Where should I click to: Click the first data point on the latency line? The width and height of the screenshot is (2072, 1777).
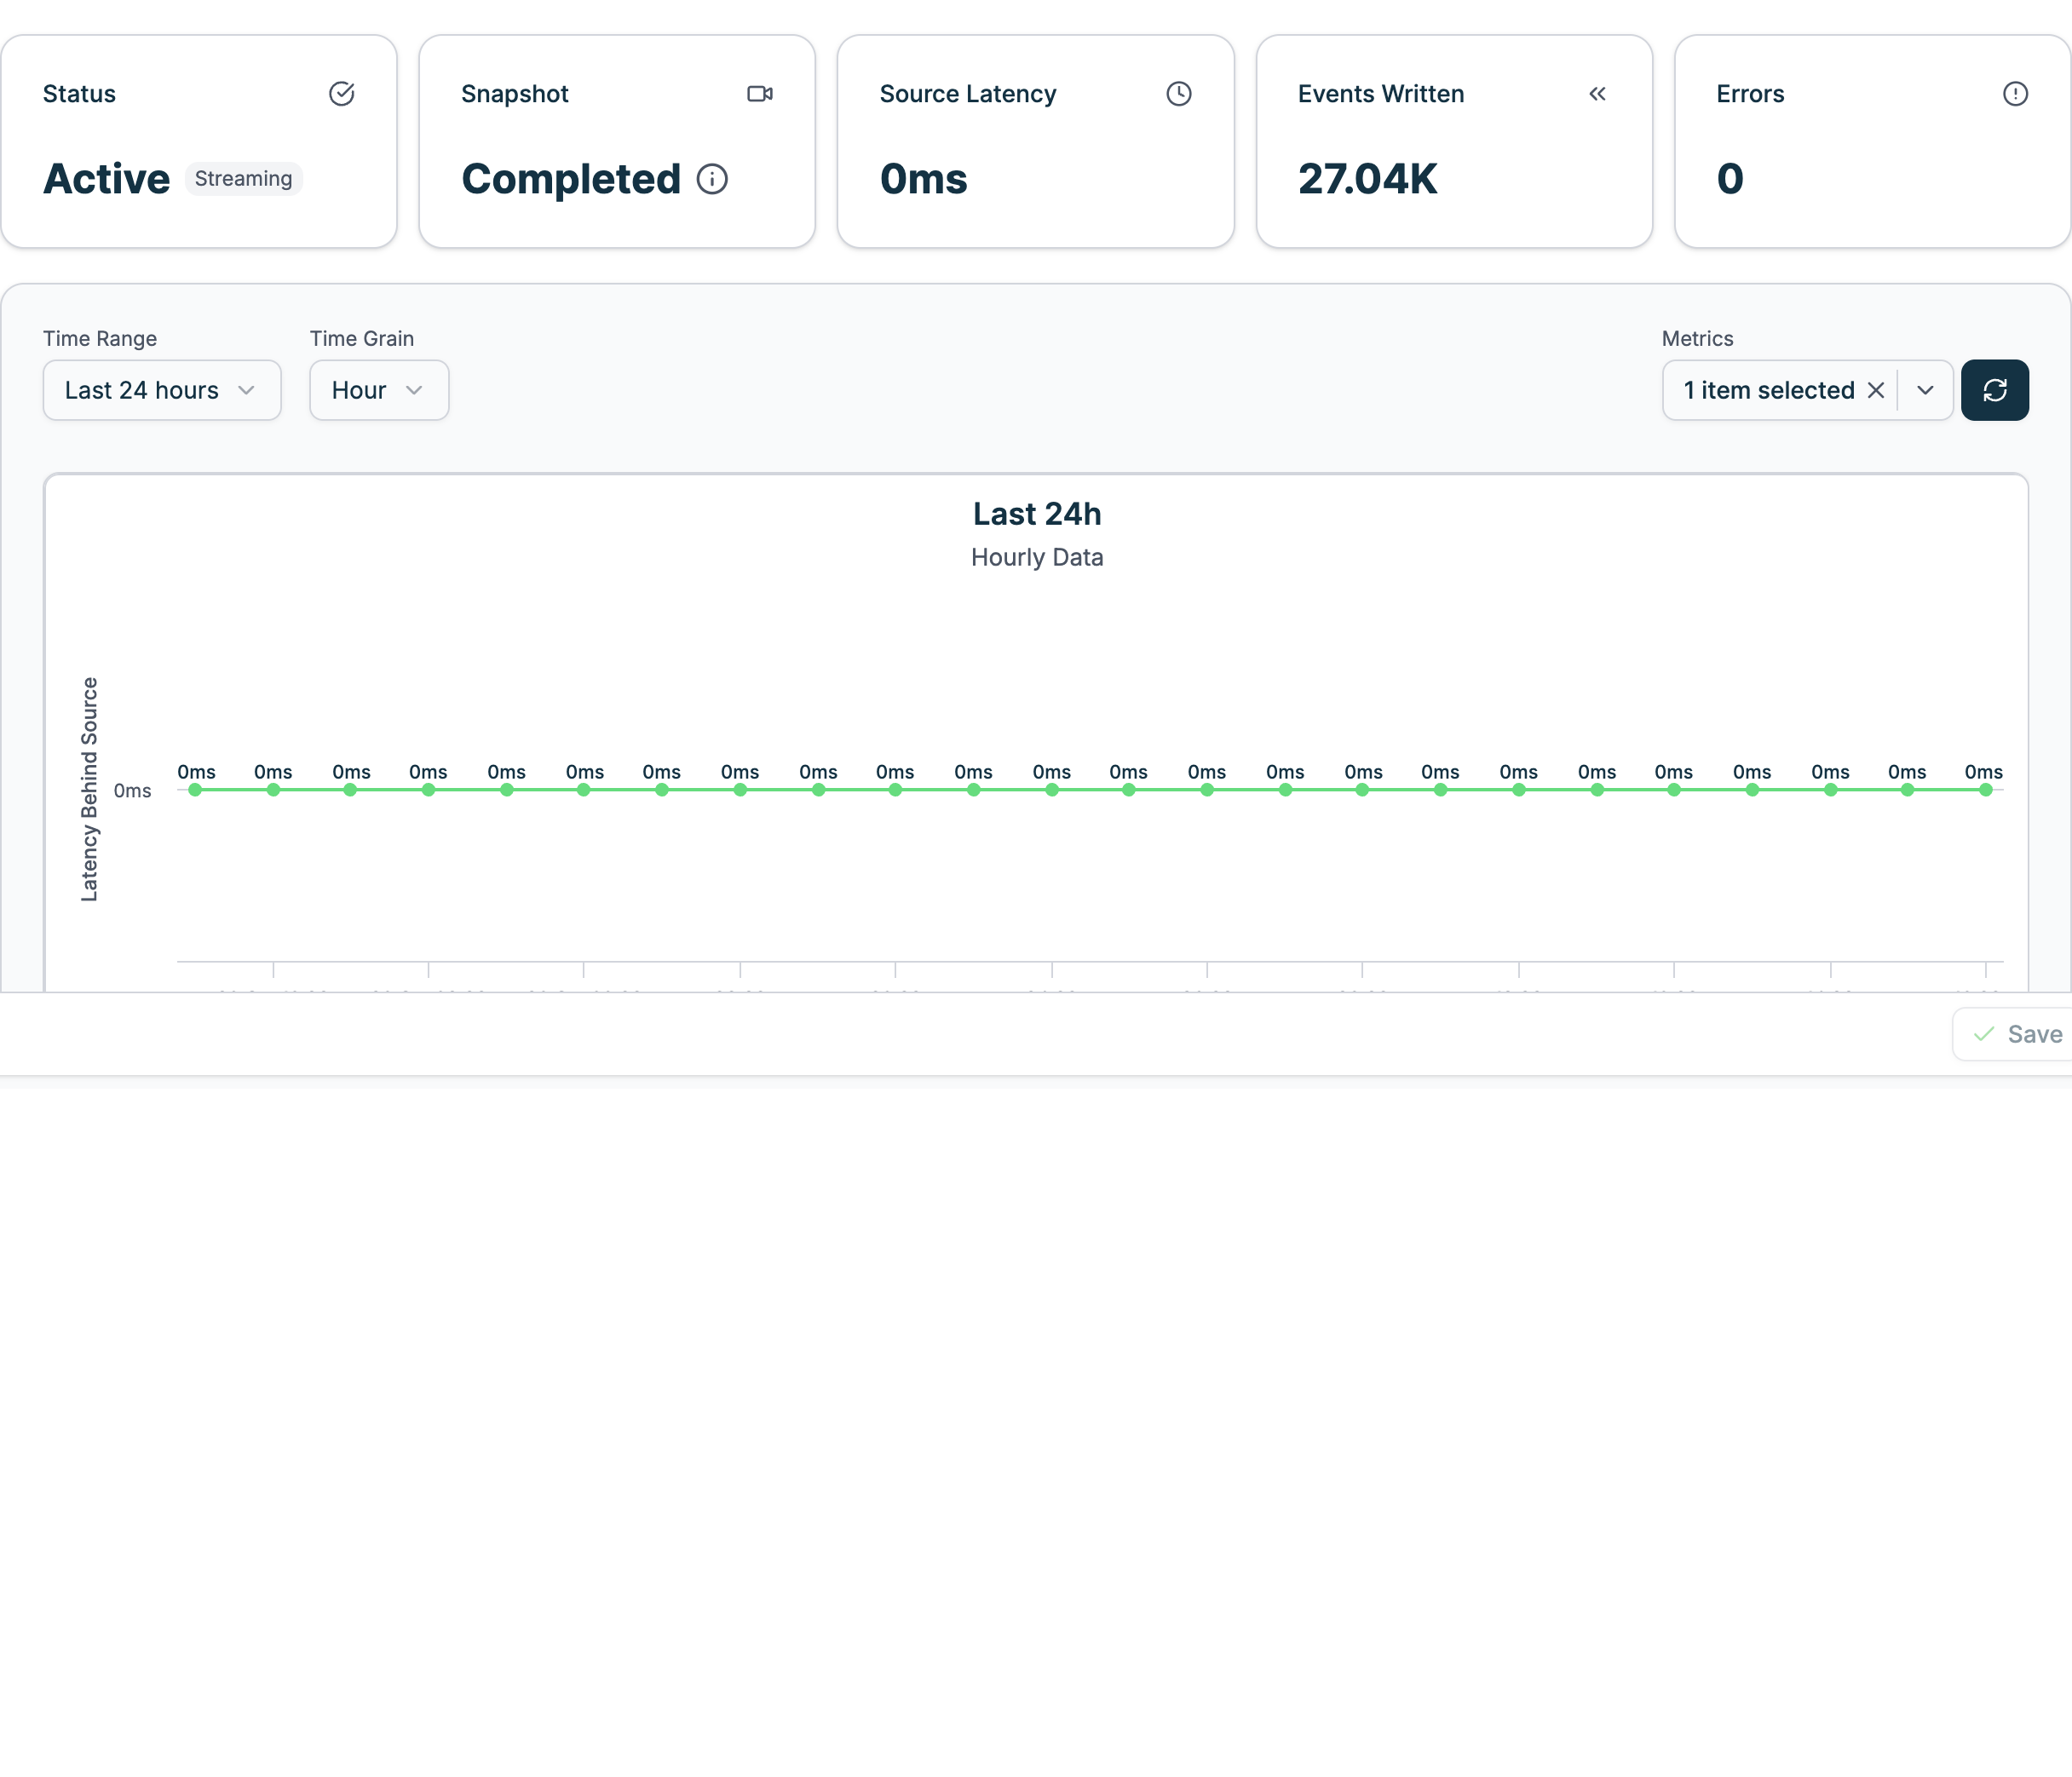click(x=195, y=790)
